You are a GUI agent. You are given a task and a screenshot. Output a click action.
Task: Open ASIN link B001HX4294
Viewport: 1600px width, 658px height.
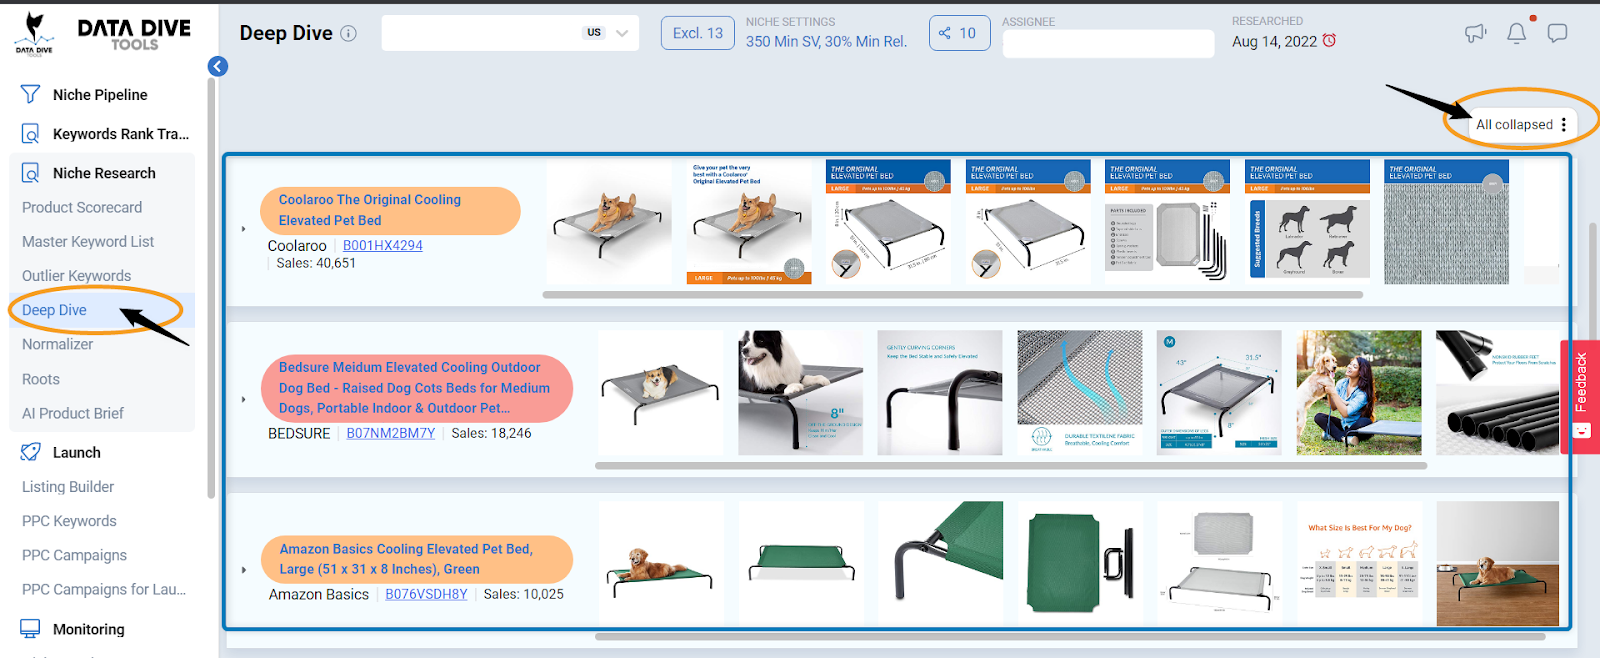[x=383, y=246]
